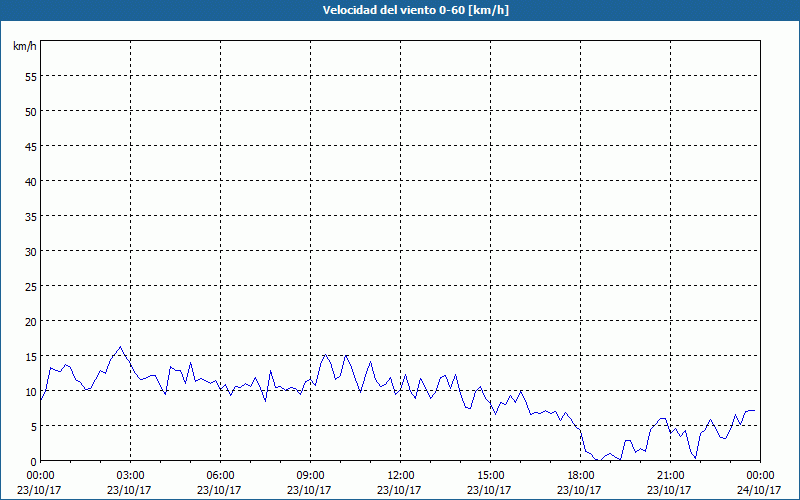Viewport: 800px width, 500px height.
Task: Select the y-axis value '10'
Action: tap(31, 391)
